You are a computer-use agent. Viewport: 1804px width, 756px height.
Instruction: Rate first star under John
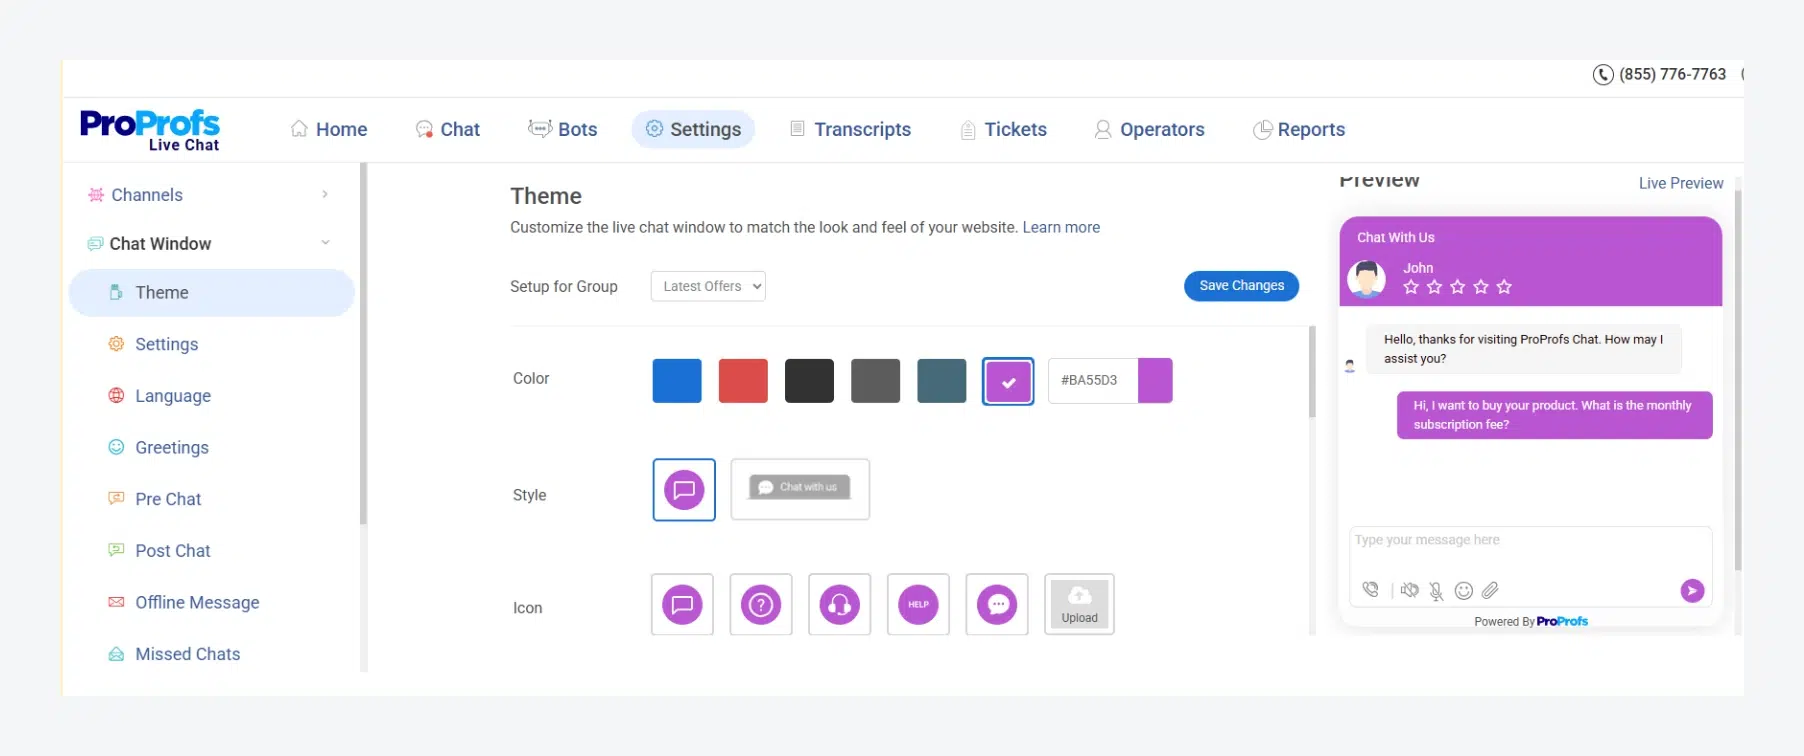click(1411, 287)
